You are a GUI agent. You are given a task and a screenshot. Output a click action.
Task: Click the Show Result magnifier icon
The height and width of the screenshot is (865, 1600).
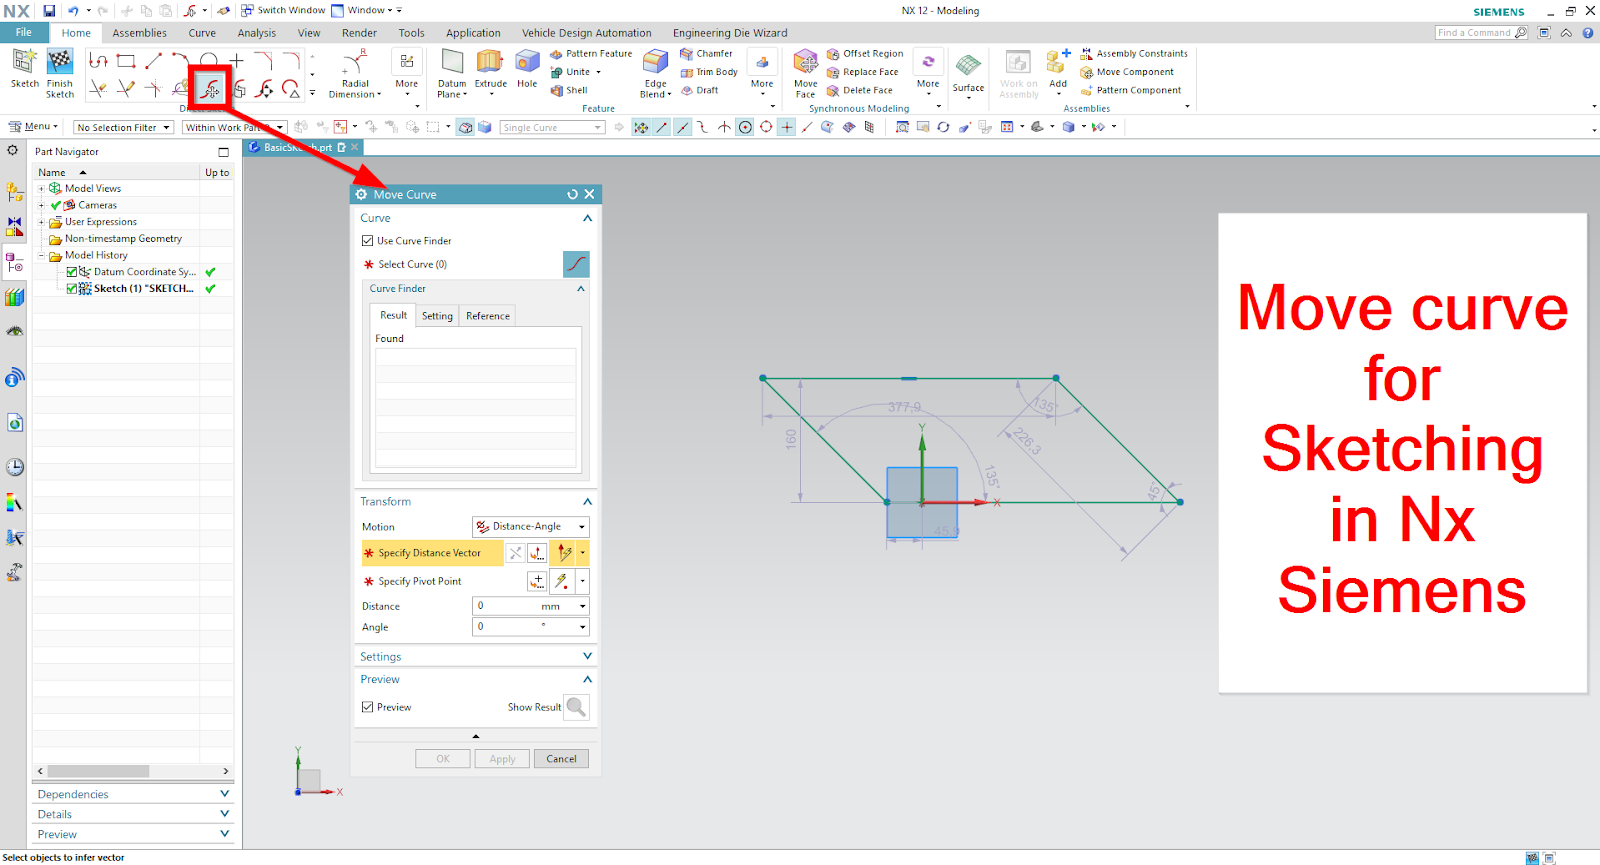(576, 707)
